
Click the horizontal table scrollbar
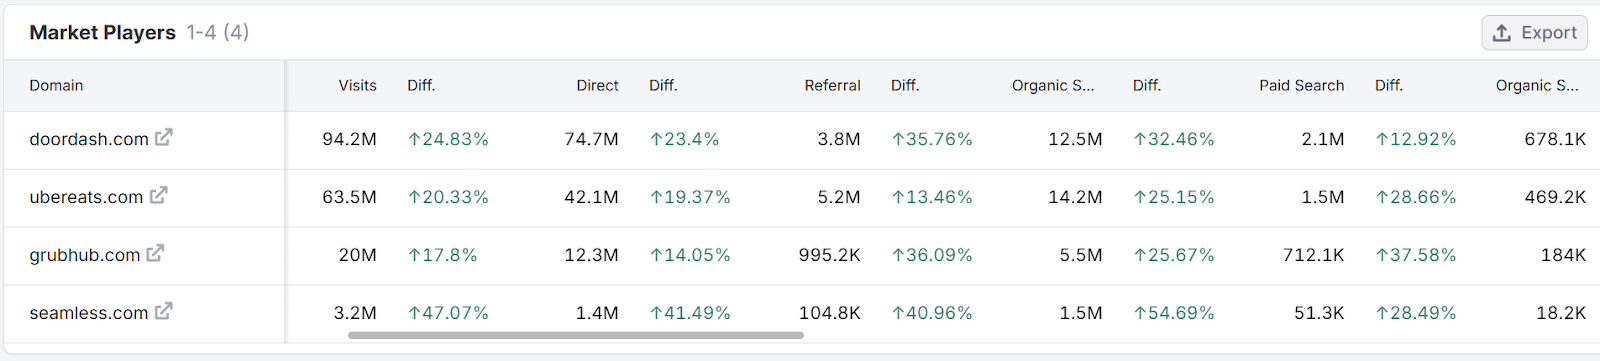coord(576,335)
